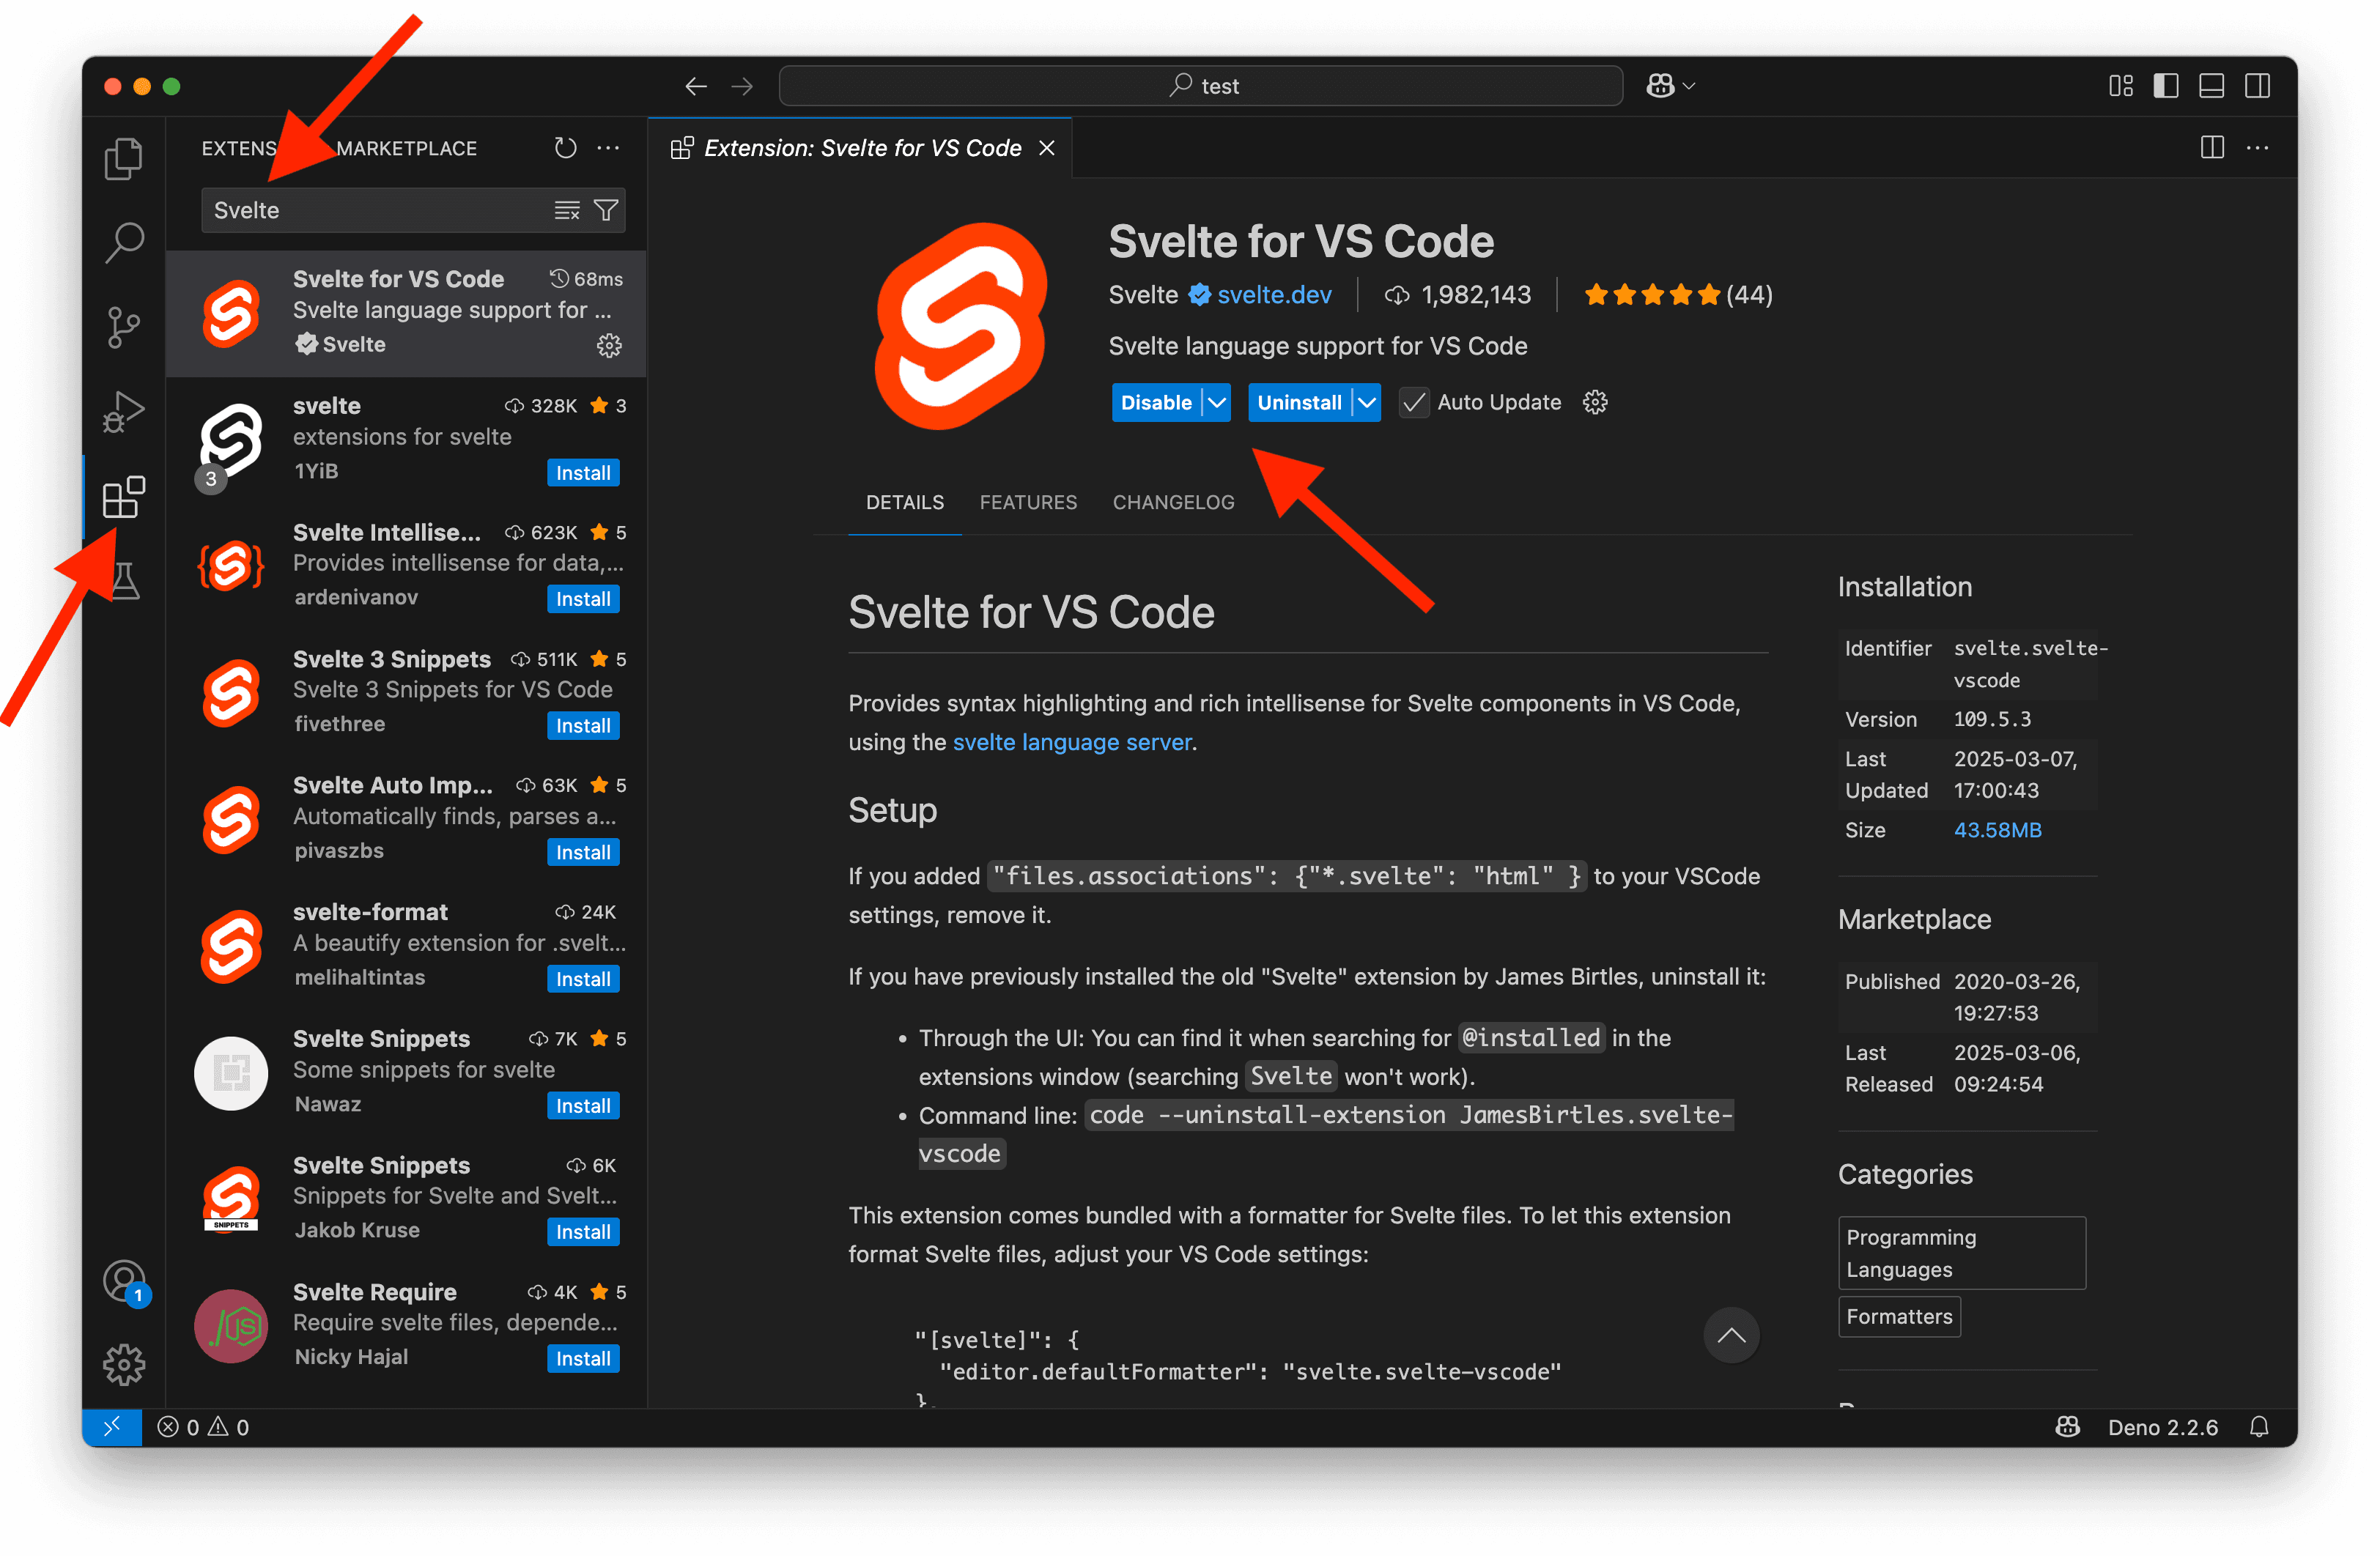Follow the svelte language server link
The image size is (2380, 1556).
coord(1072,742)
